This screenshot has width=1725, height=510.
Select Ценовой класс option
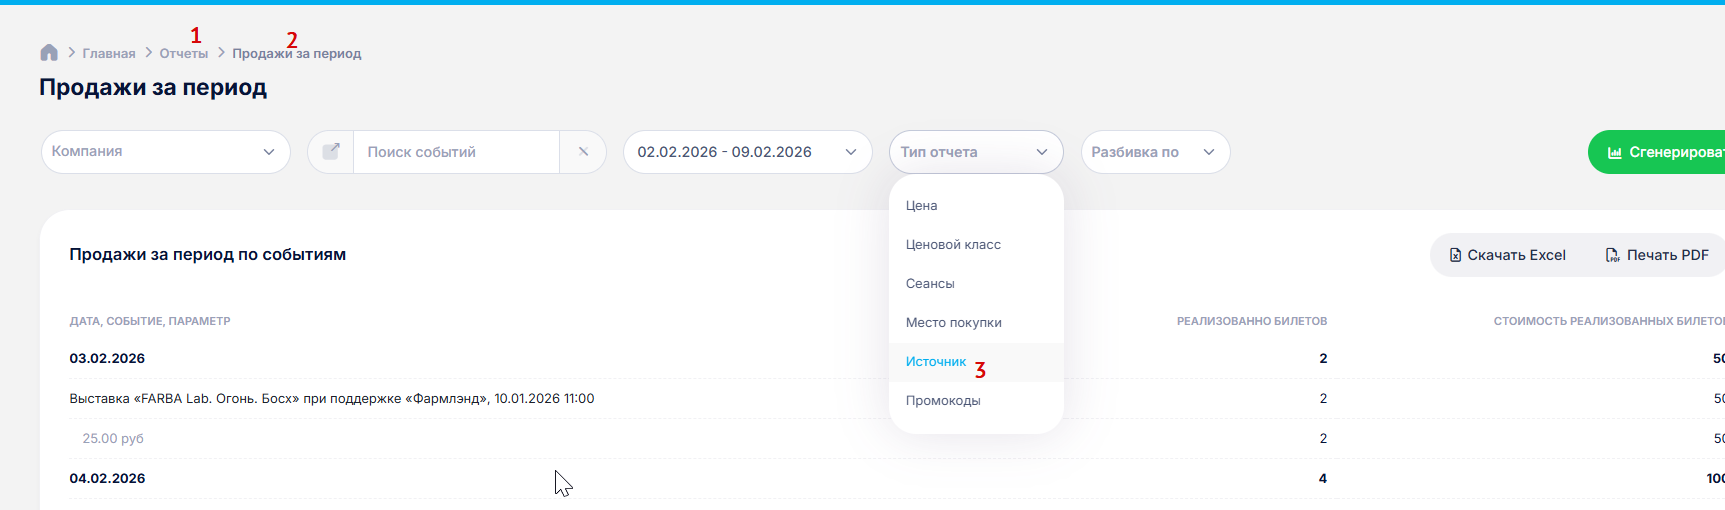point(976,244)
